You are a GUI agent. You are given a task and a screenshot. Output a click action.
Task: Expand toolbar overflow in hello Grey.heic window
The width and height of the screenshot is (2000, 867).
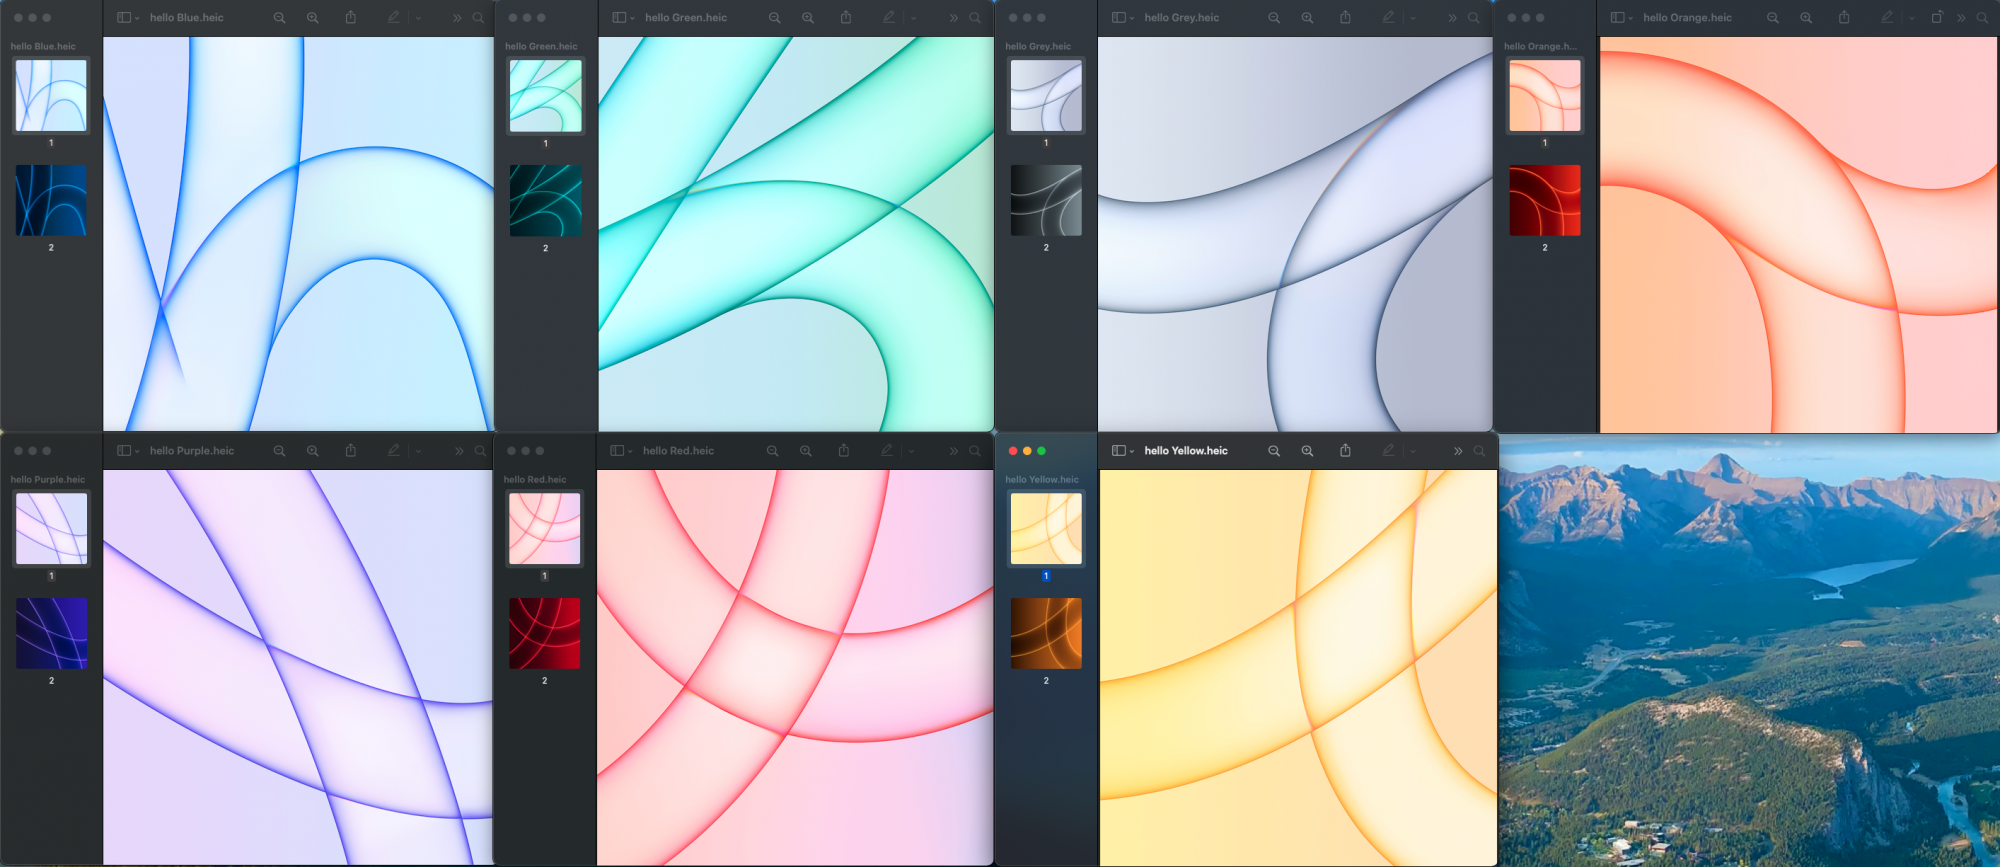coord(1452,18)
